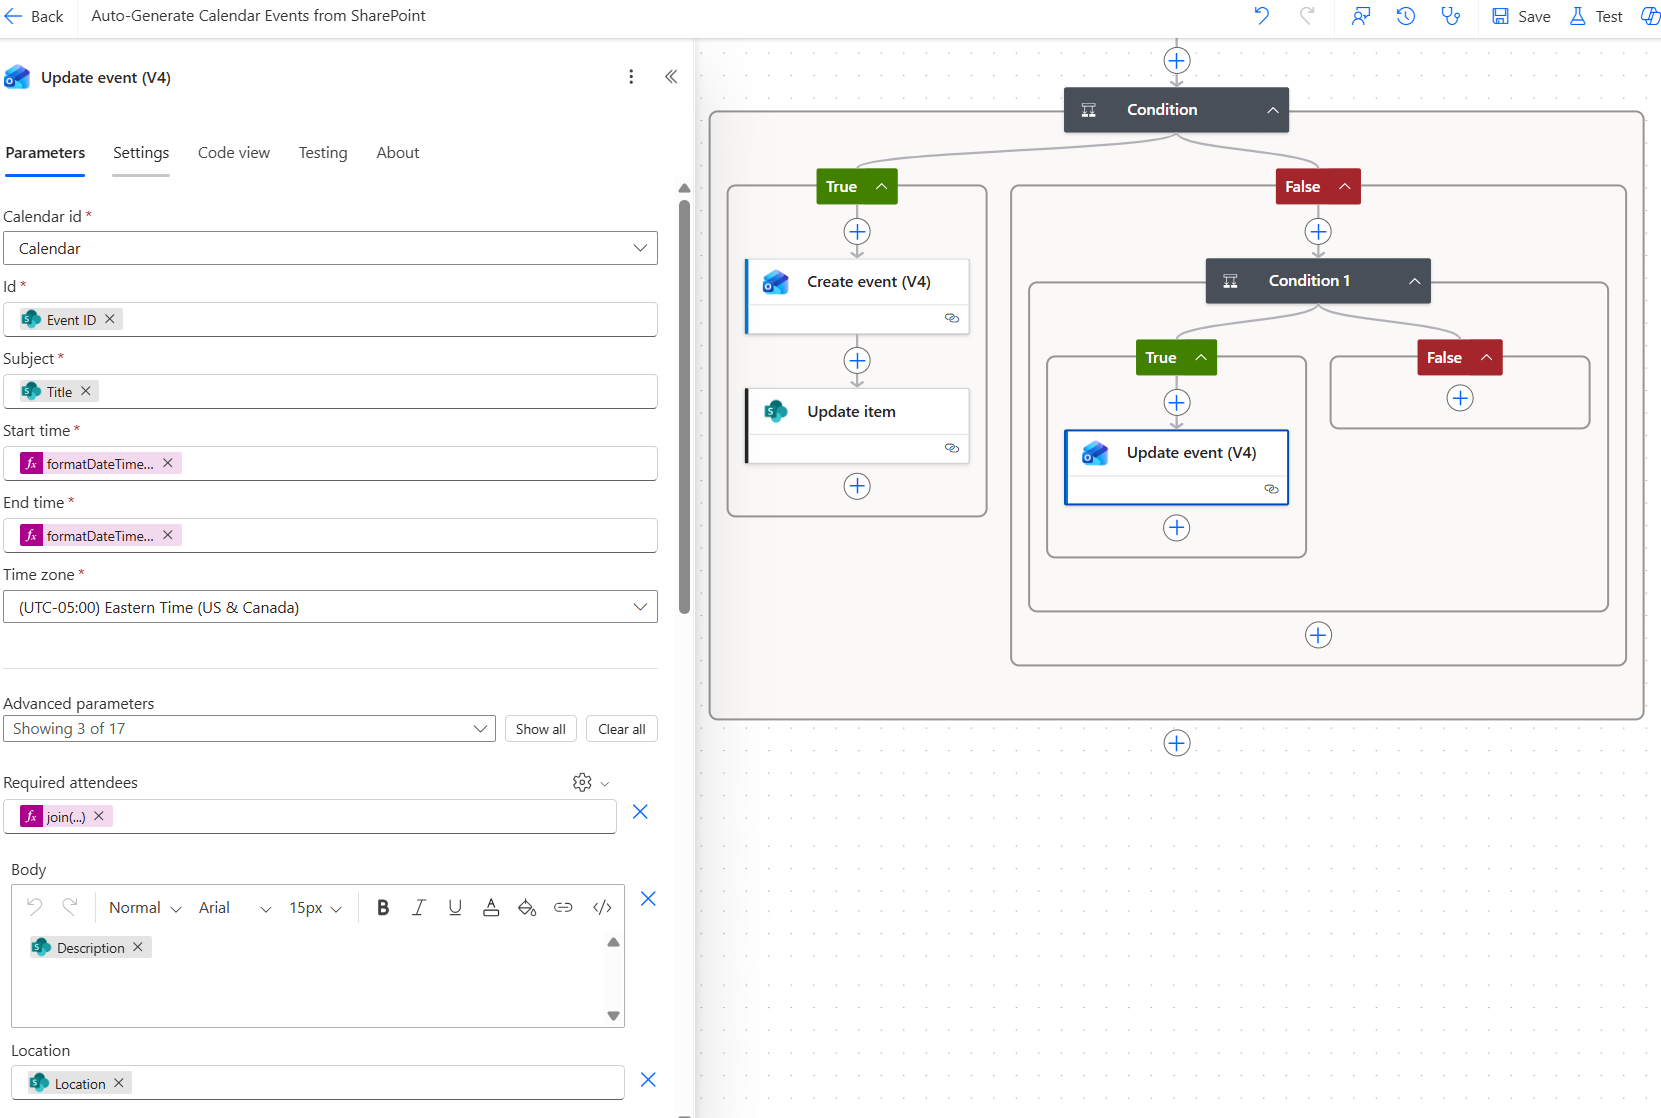The height and width of the screenshot is (1118, 1661).
Task: Remove the Body advanced parameter
Action: pyautogui.click(x=648, y=899)
